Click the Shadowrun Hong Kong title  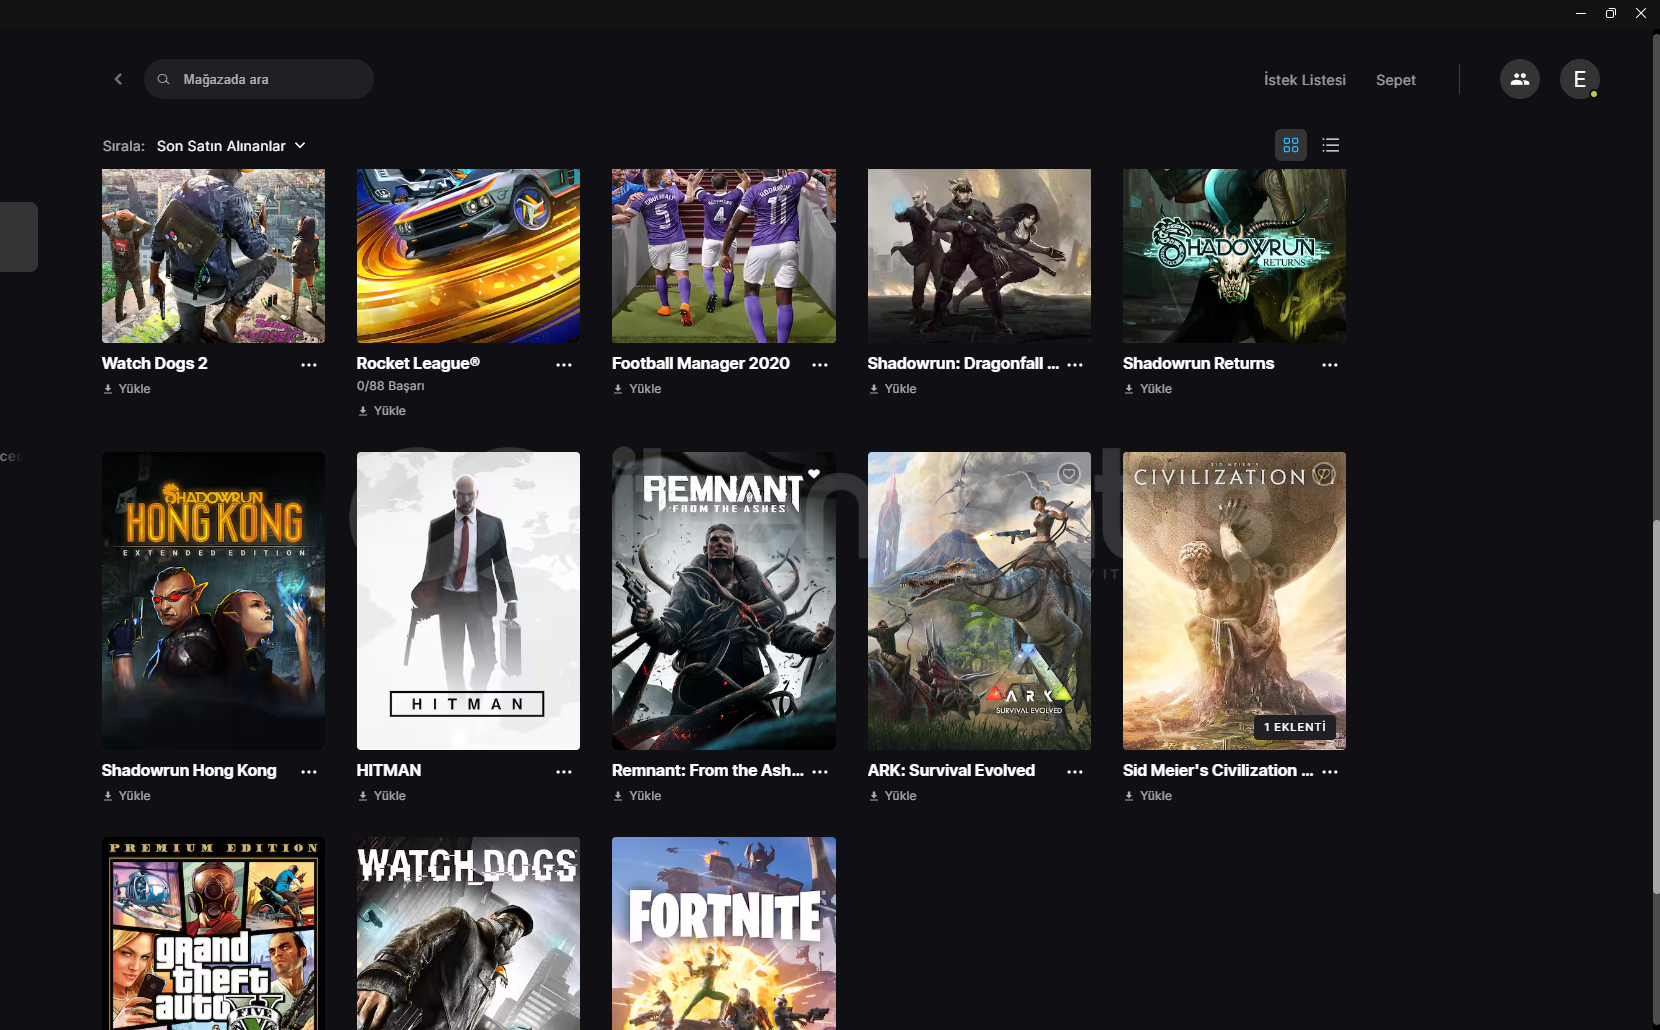(x=189, y=771)
